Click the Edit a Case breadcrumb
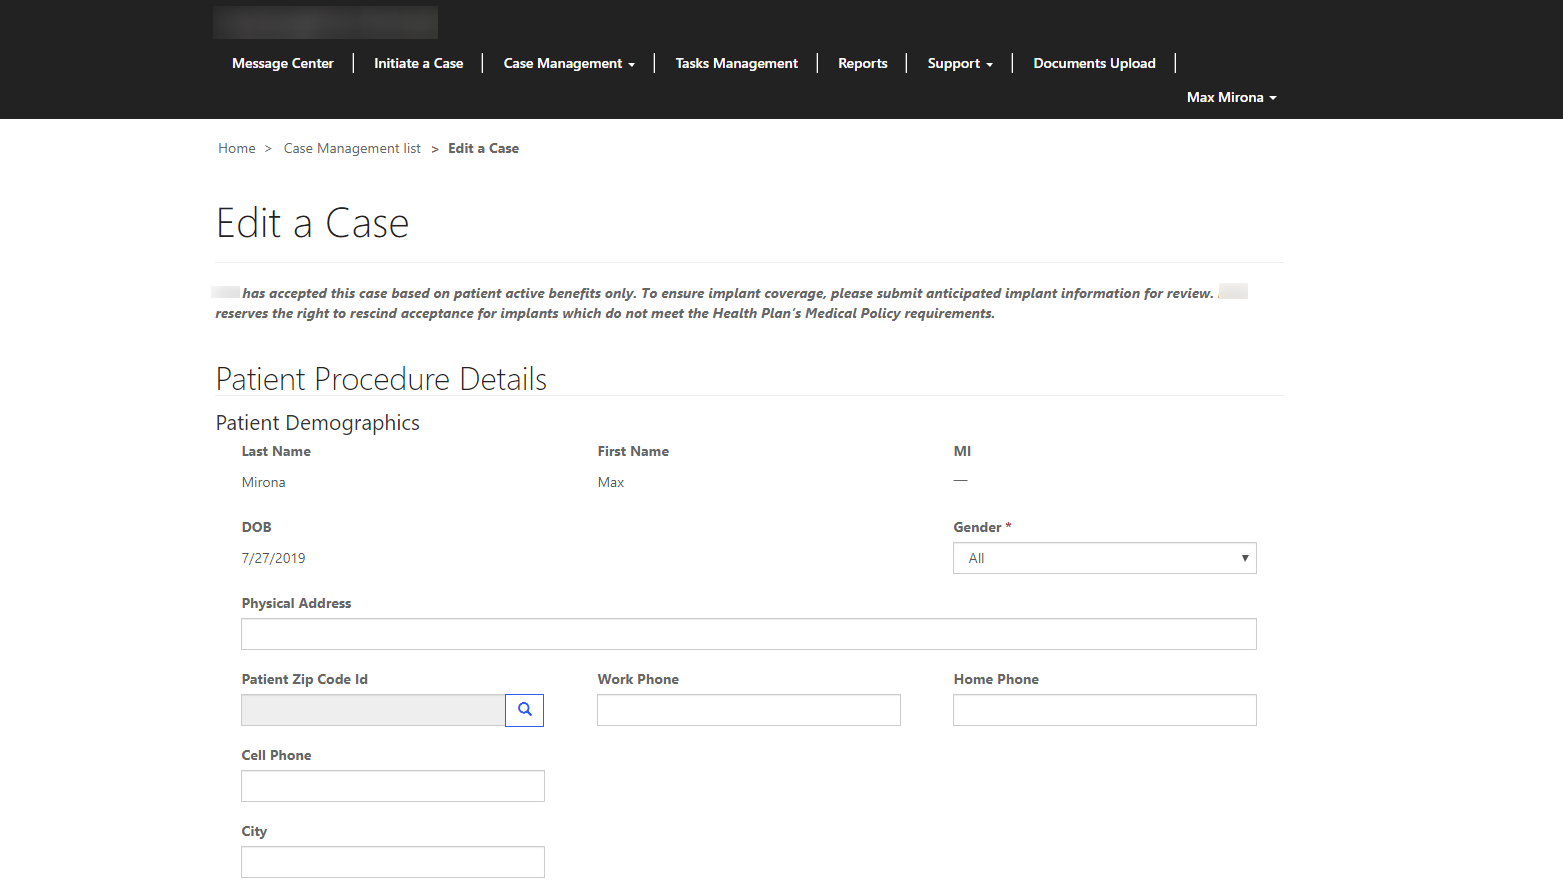The image size is (1563, 880). [483, 148]
